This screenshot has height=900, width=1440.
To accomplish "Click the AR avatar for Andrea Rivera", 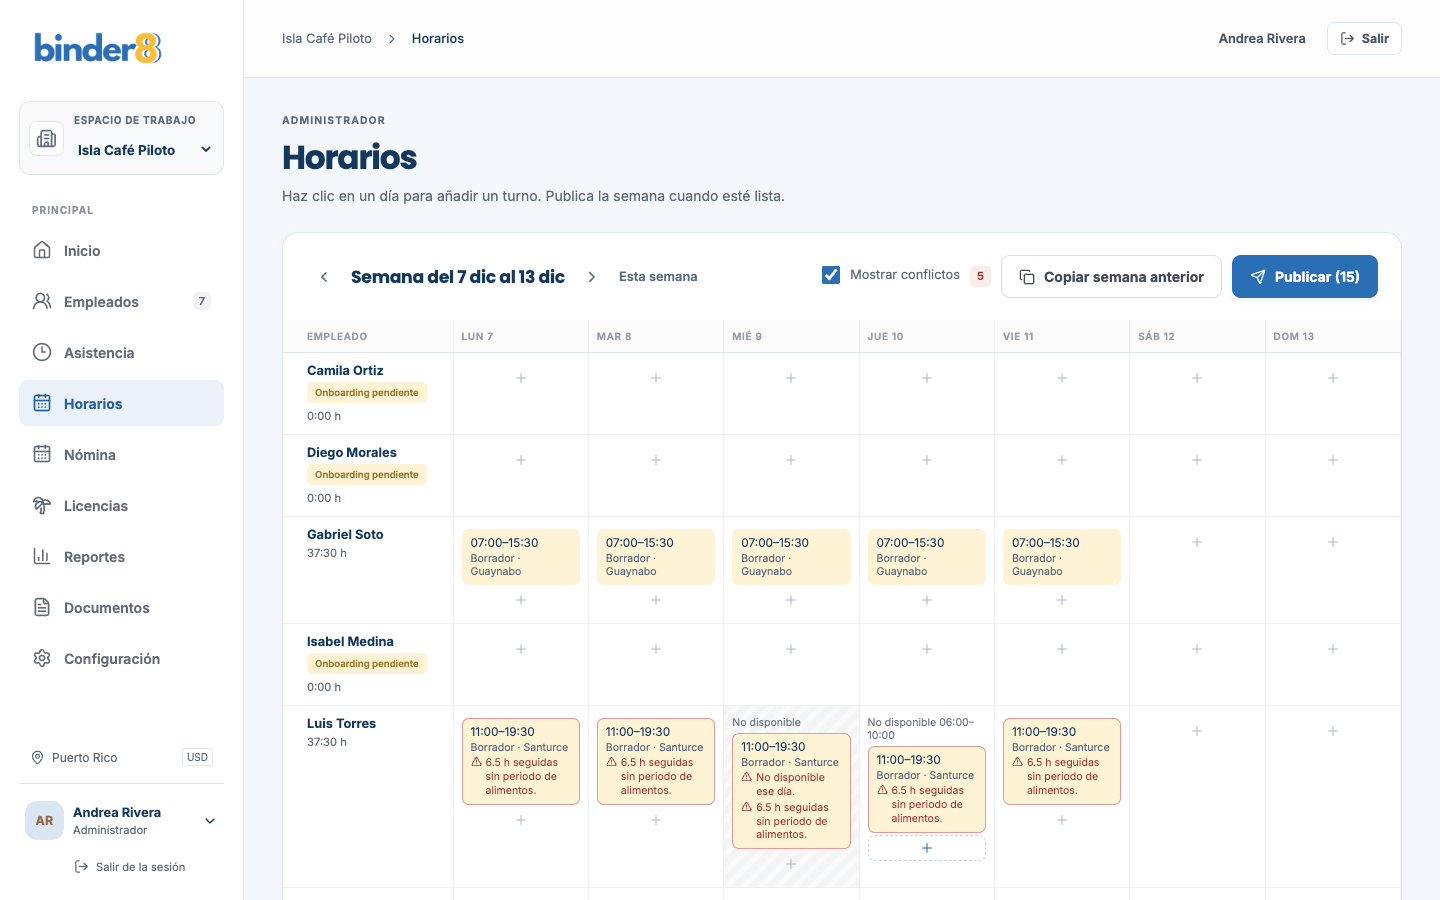I will (45, 821).
